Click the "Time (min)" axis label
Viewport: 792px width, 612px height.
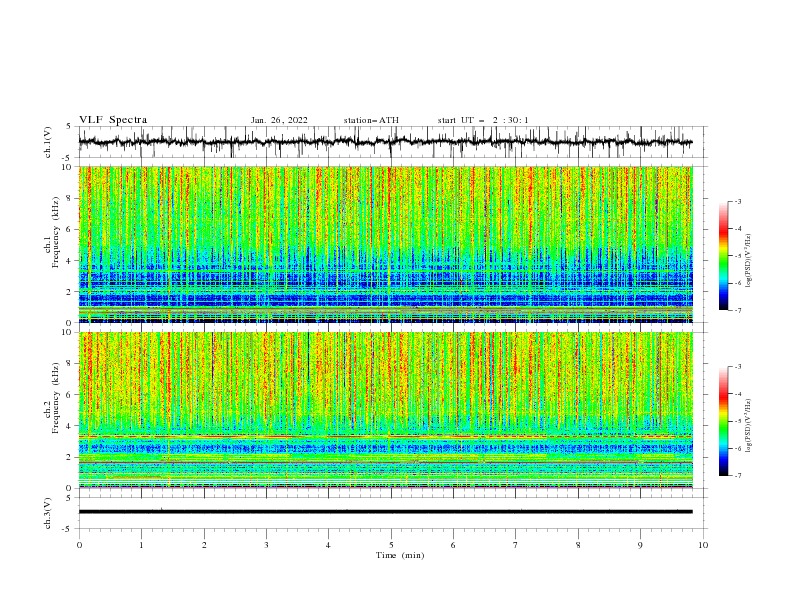point(400,555)
